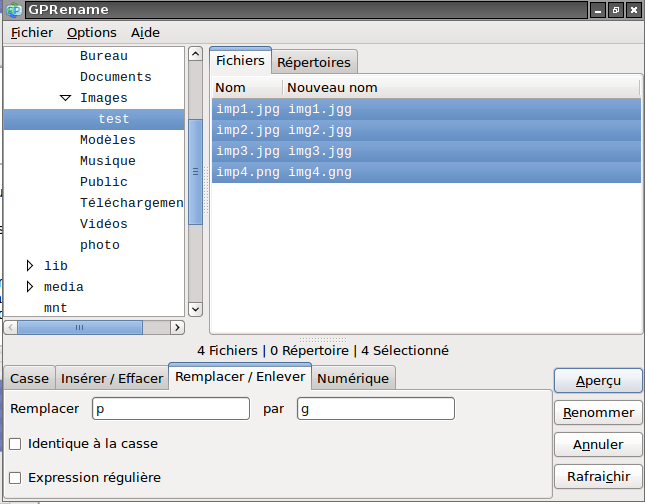Expand the media folder in tree
The image size is (645, 504).
(x=30, y=287)
